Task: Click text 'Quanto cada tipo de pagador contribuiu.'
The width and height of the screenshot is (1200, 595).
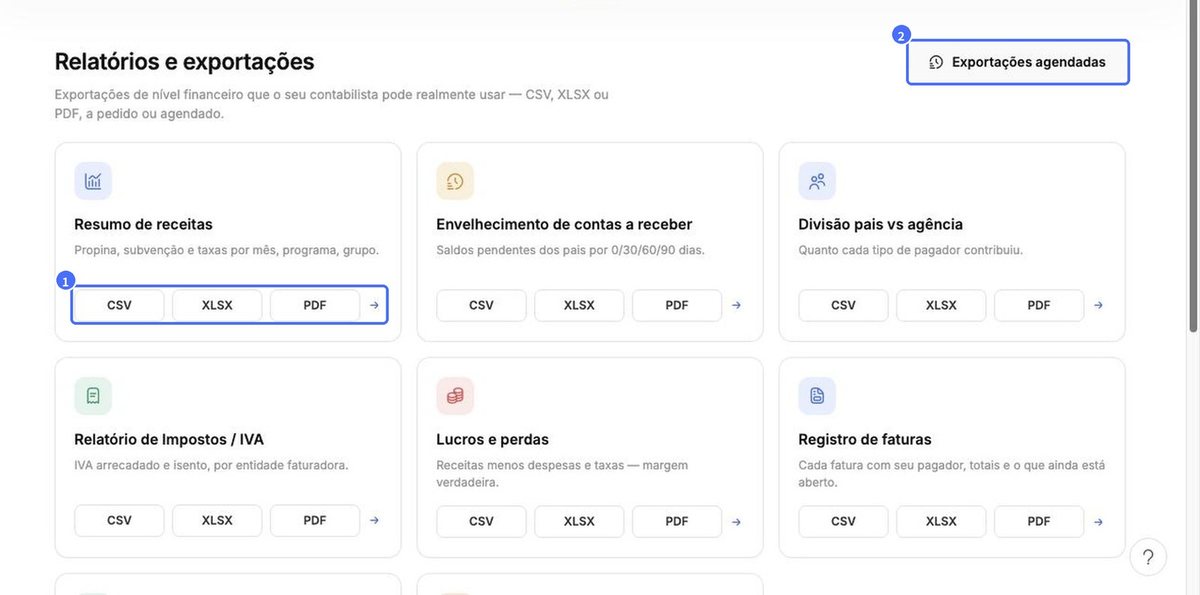Action: [x=910, y=250]
